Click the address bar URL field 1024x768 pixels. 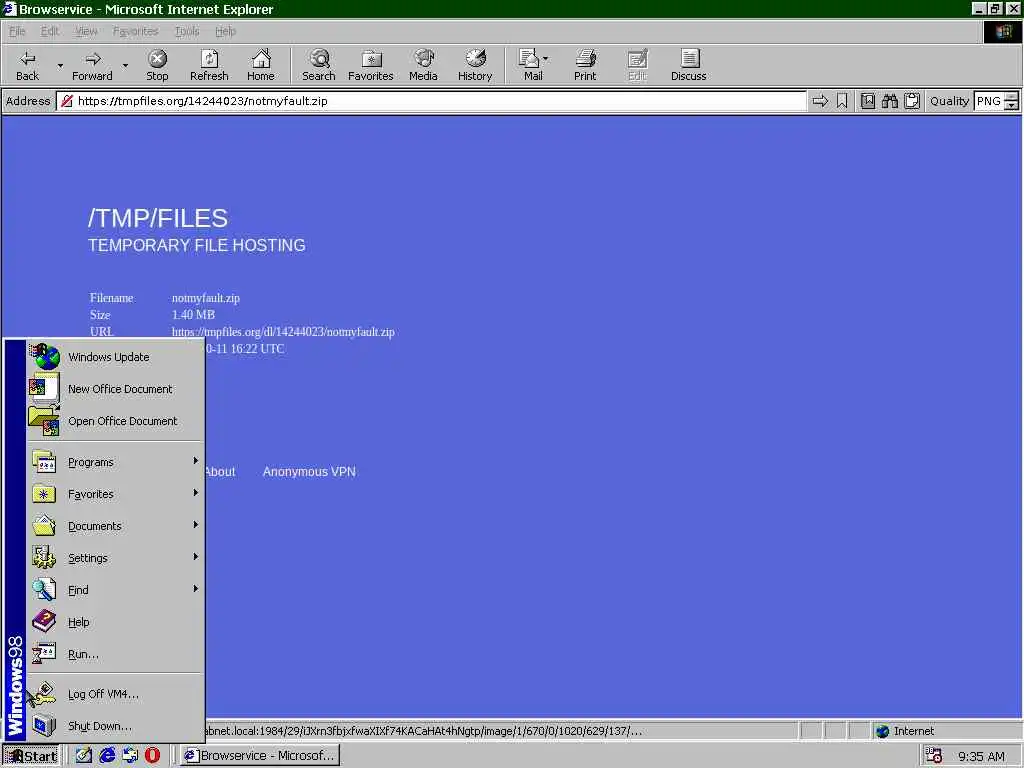point(431,101)
